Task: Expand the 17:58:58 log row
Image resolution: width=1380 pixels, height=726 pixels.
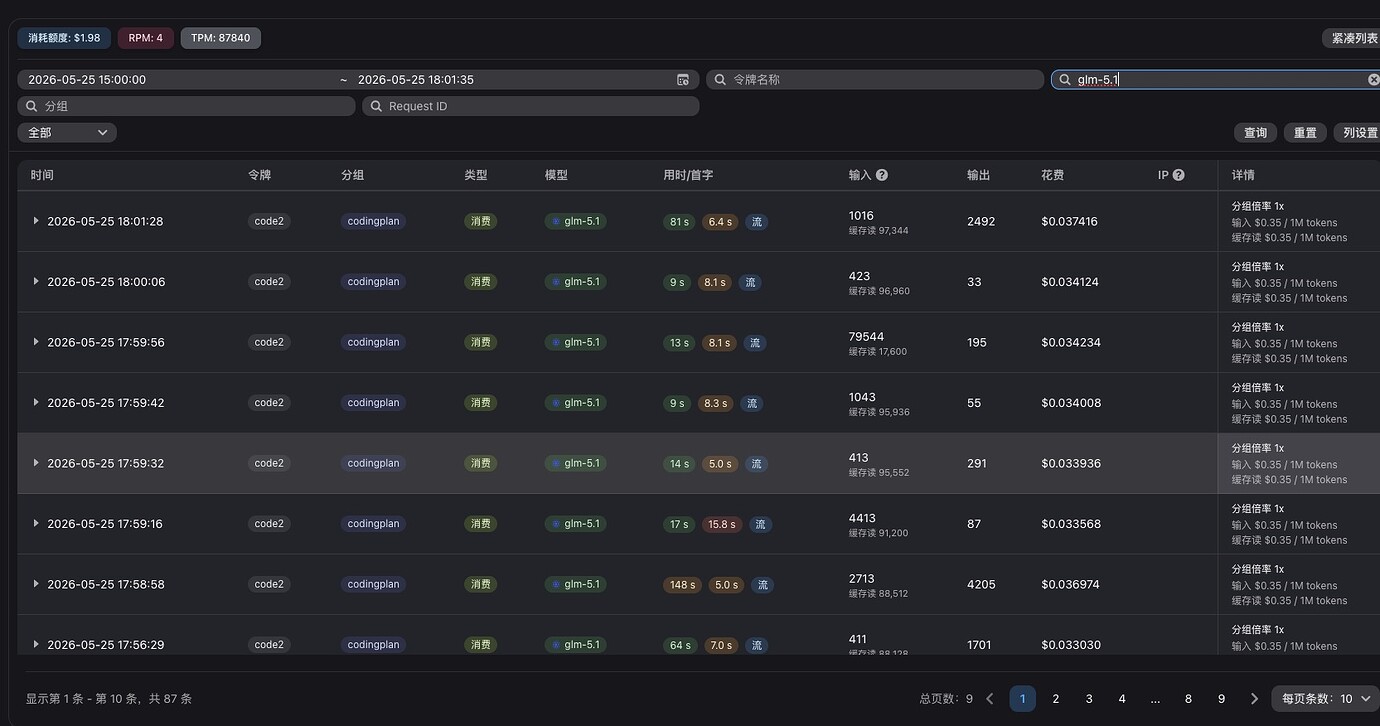Action: click(x=36, y=584)
